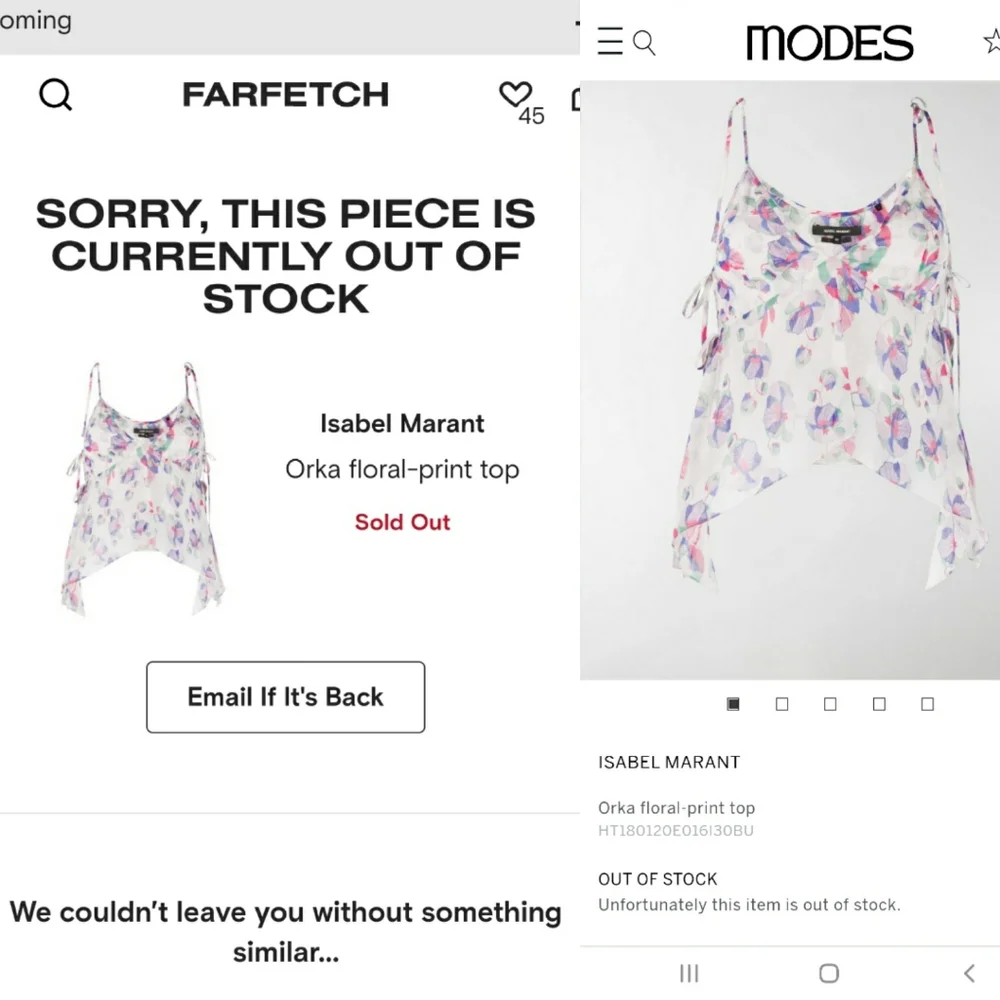This screenshot has height=1000, width=1000.
Task: Click the Farfetch search magnifier icon
Action: pyautogui.click(x=55, y=95)
